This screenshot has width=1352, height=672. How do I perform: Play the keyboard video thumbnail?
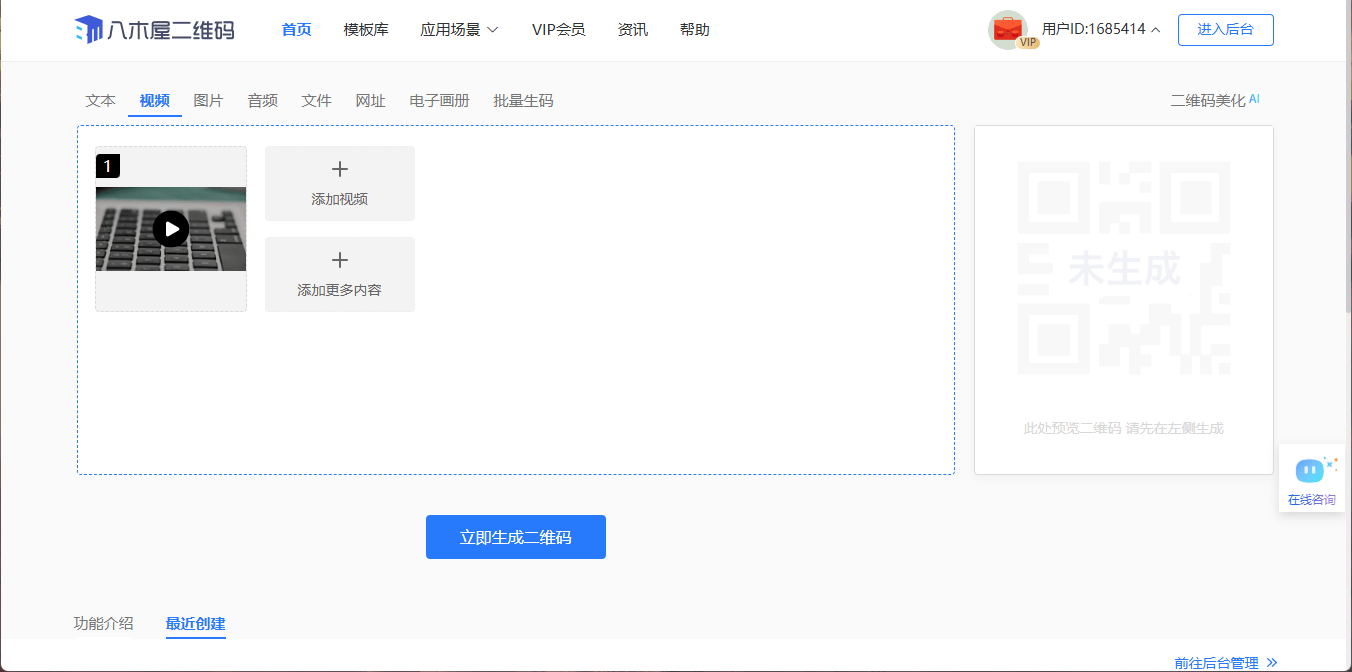[x=171, y=229]
